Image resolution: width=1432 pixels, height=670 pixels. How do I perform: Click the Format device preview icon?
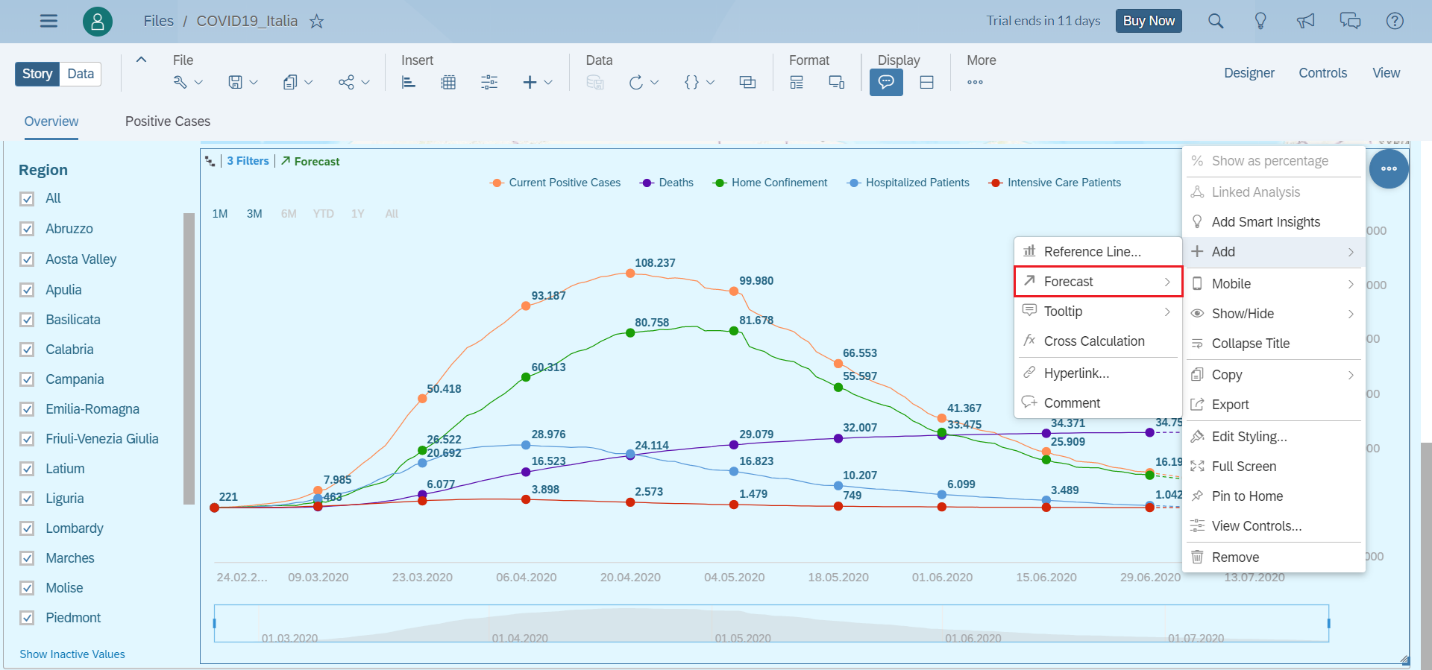click(837, 82)
